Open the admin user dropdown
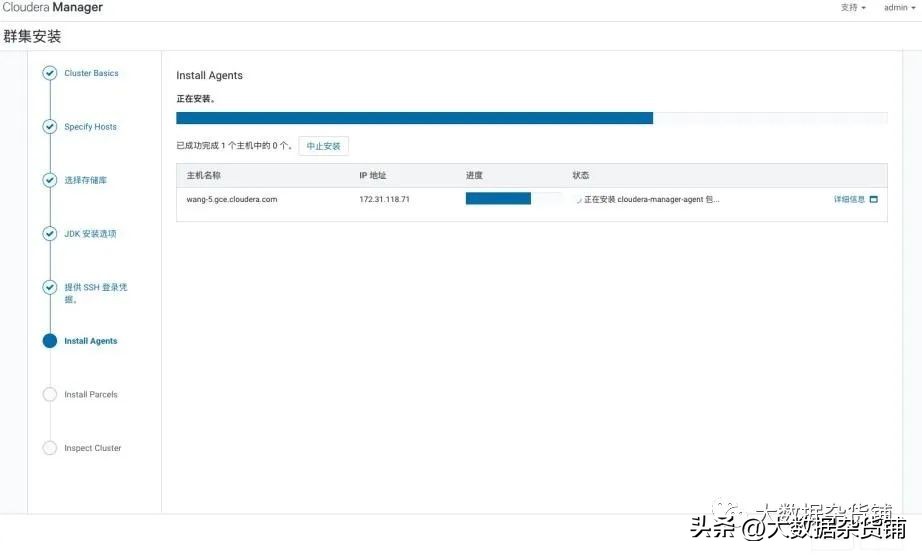Screen dimensions: 922x555 [900, 8]
